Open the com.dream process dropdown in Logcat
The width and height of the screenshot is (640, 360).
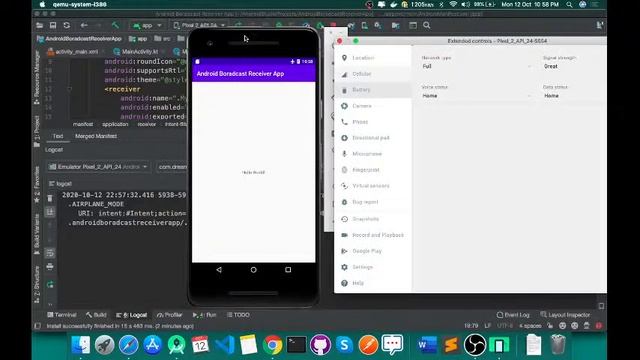click(172, 167)
